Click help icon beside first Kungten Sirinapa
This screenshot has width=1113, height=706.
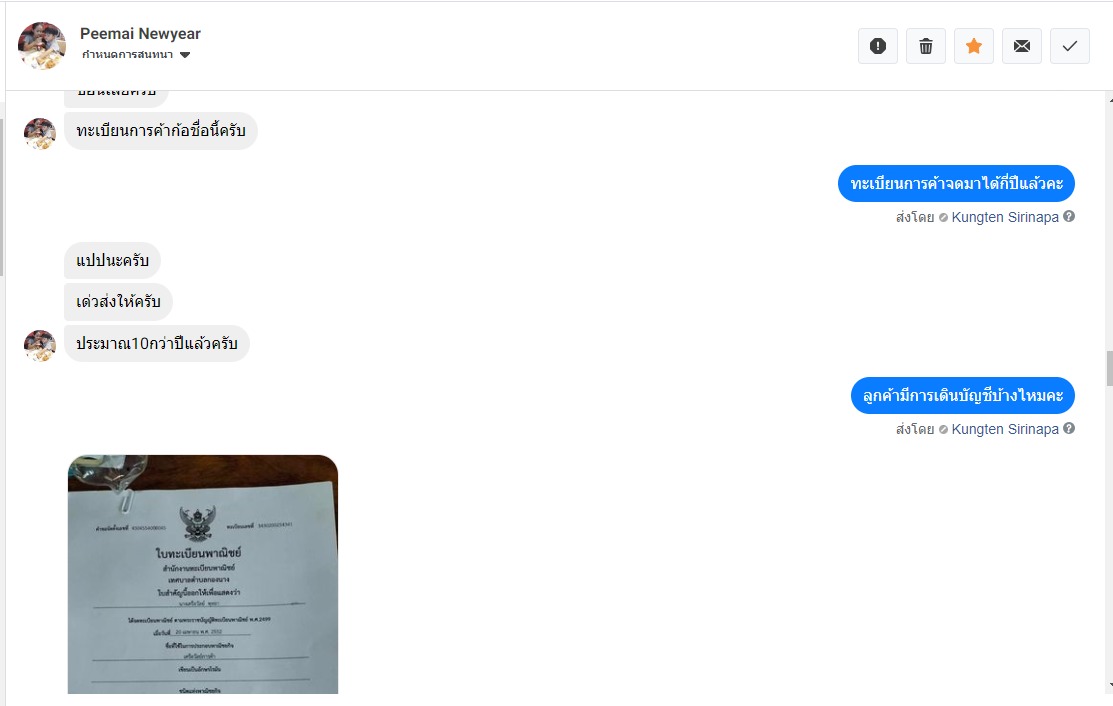(1069, 216)
